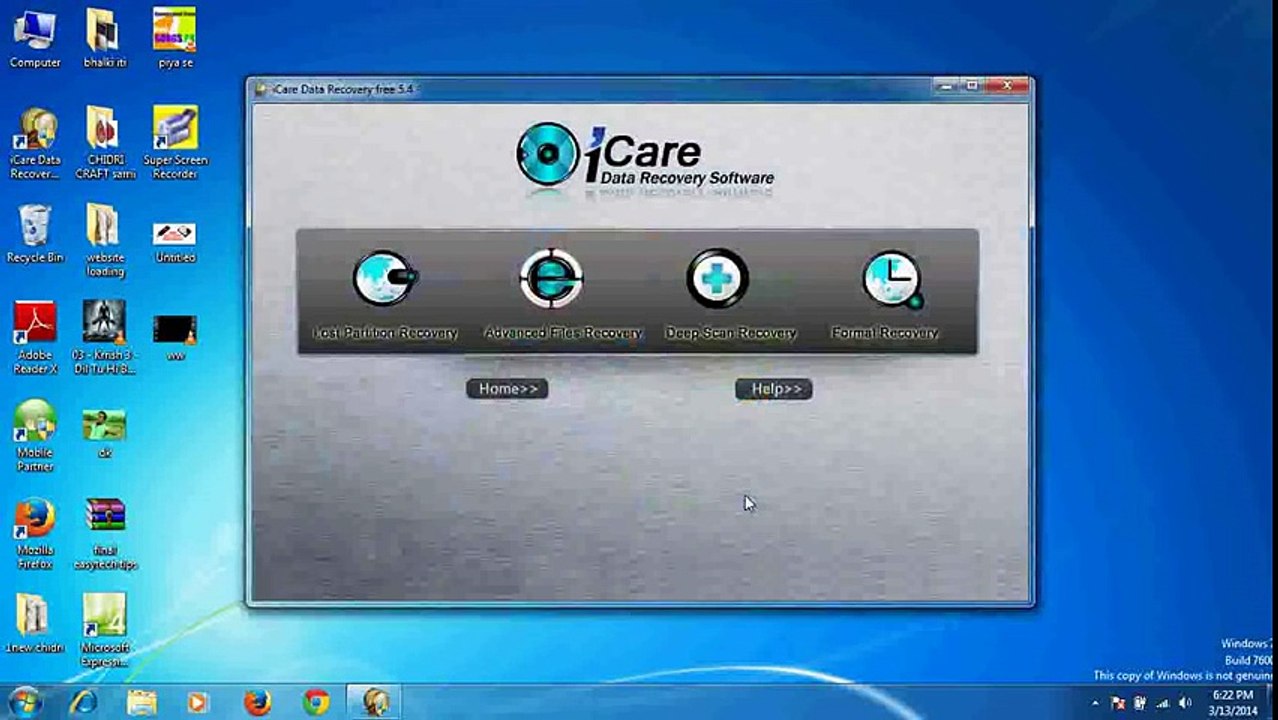Select the piya se desktop icon
This screenshot has width=1278, height=720.
(x=175, y=38)
